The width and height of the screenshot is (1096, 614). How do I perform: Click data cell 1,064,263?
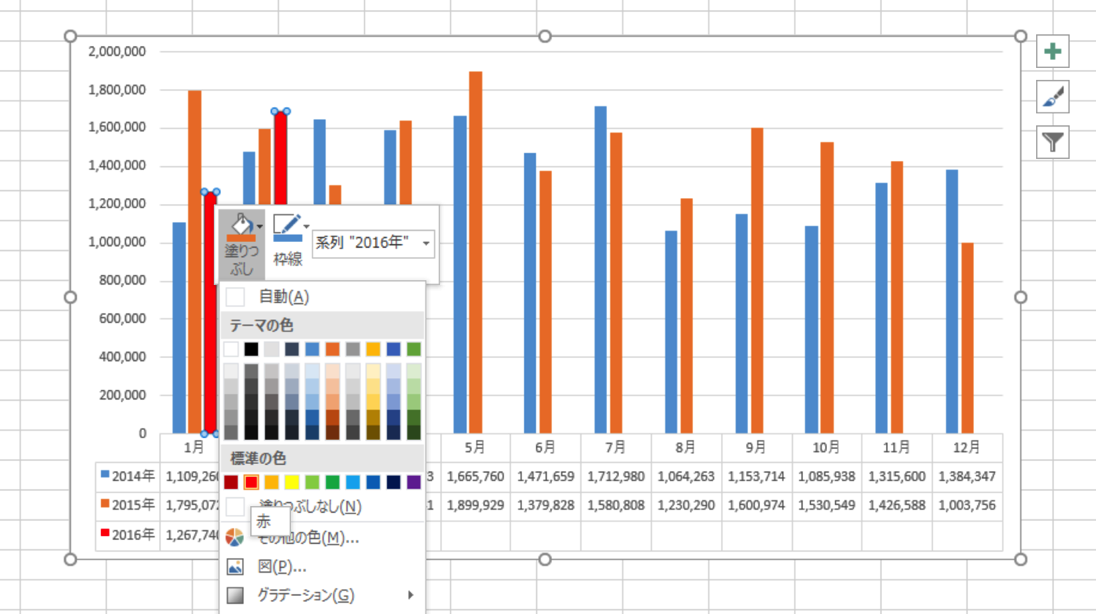pyautogui.click(x=686, y=476)
